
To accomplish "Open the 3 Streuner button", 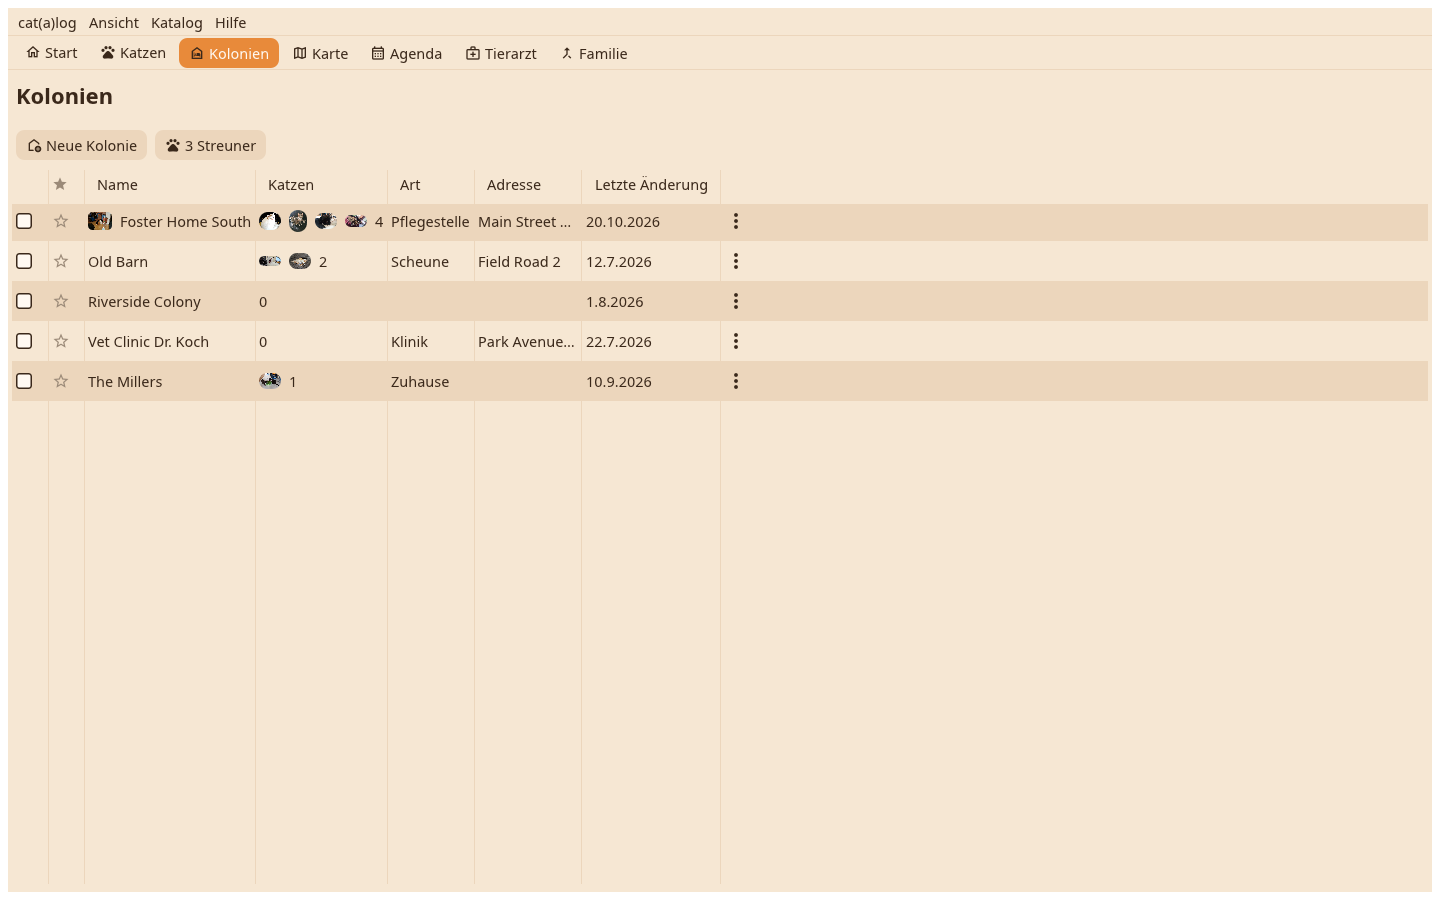I will click(211, 145).
